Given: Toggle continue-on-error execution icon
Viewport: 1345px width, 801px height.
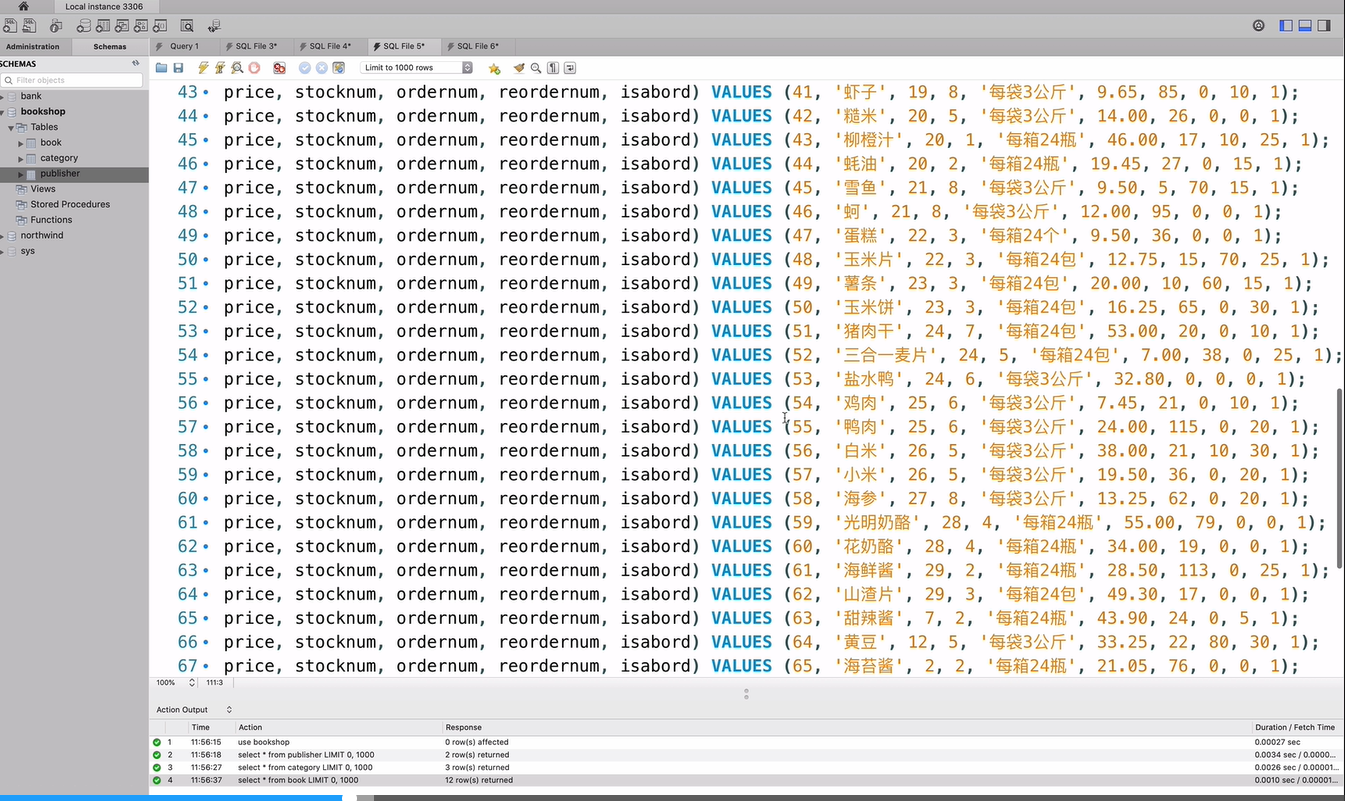Looking at the screenshot, I should coord(279,68).
